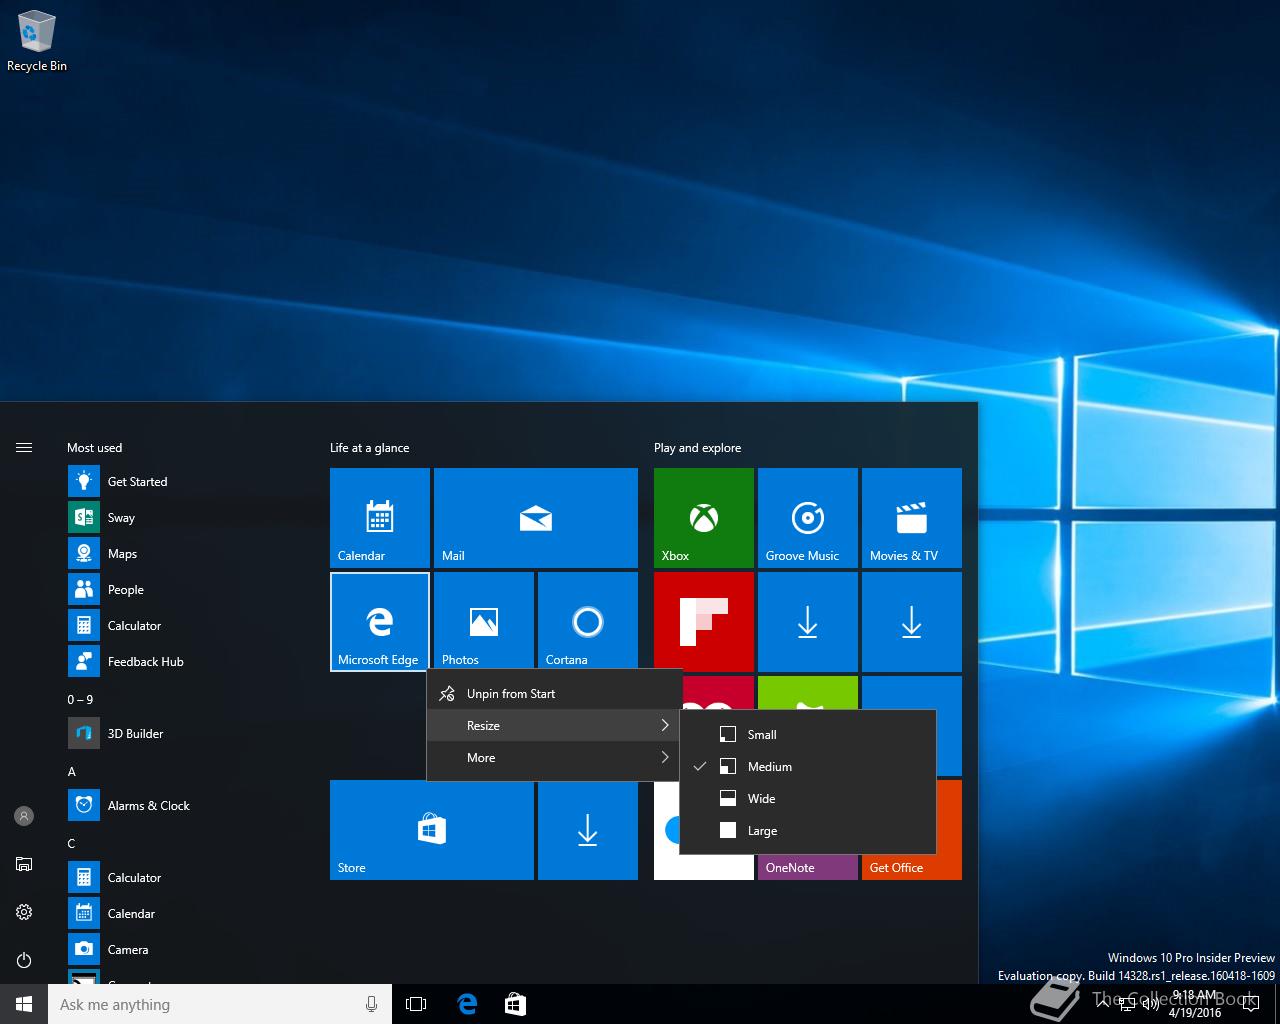The image size is (1280, 1024).
Task: Open the Cortana tile
Action: 588,620
